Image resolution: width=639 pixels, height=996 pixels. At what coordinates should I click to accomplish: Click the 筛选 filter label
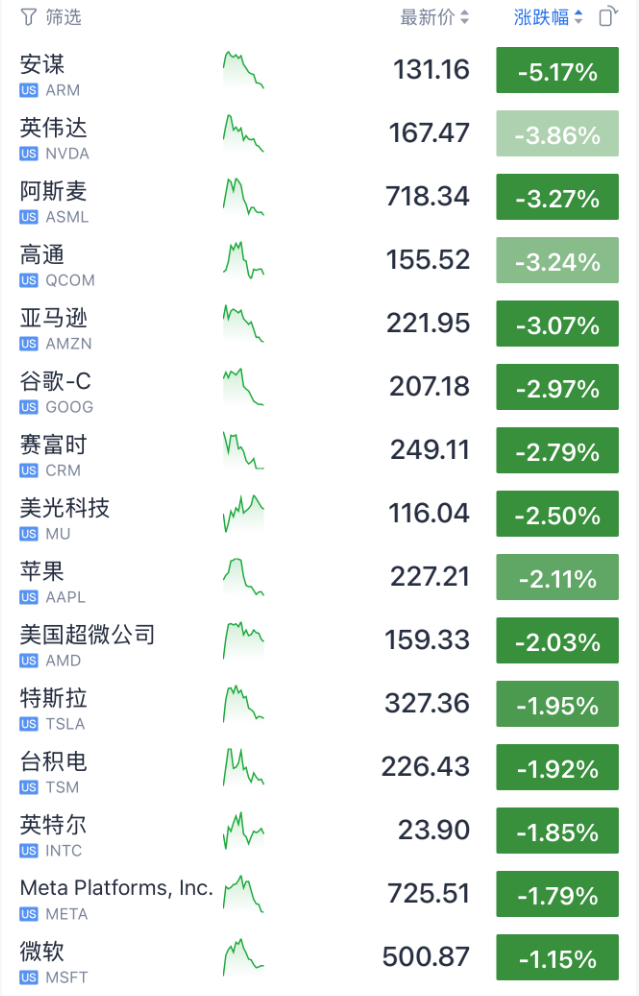click(x=64, y=17)
